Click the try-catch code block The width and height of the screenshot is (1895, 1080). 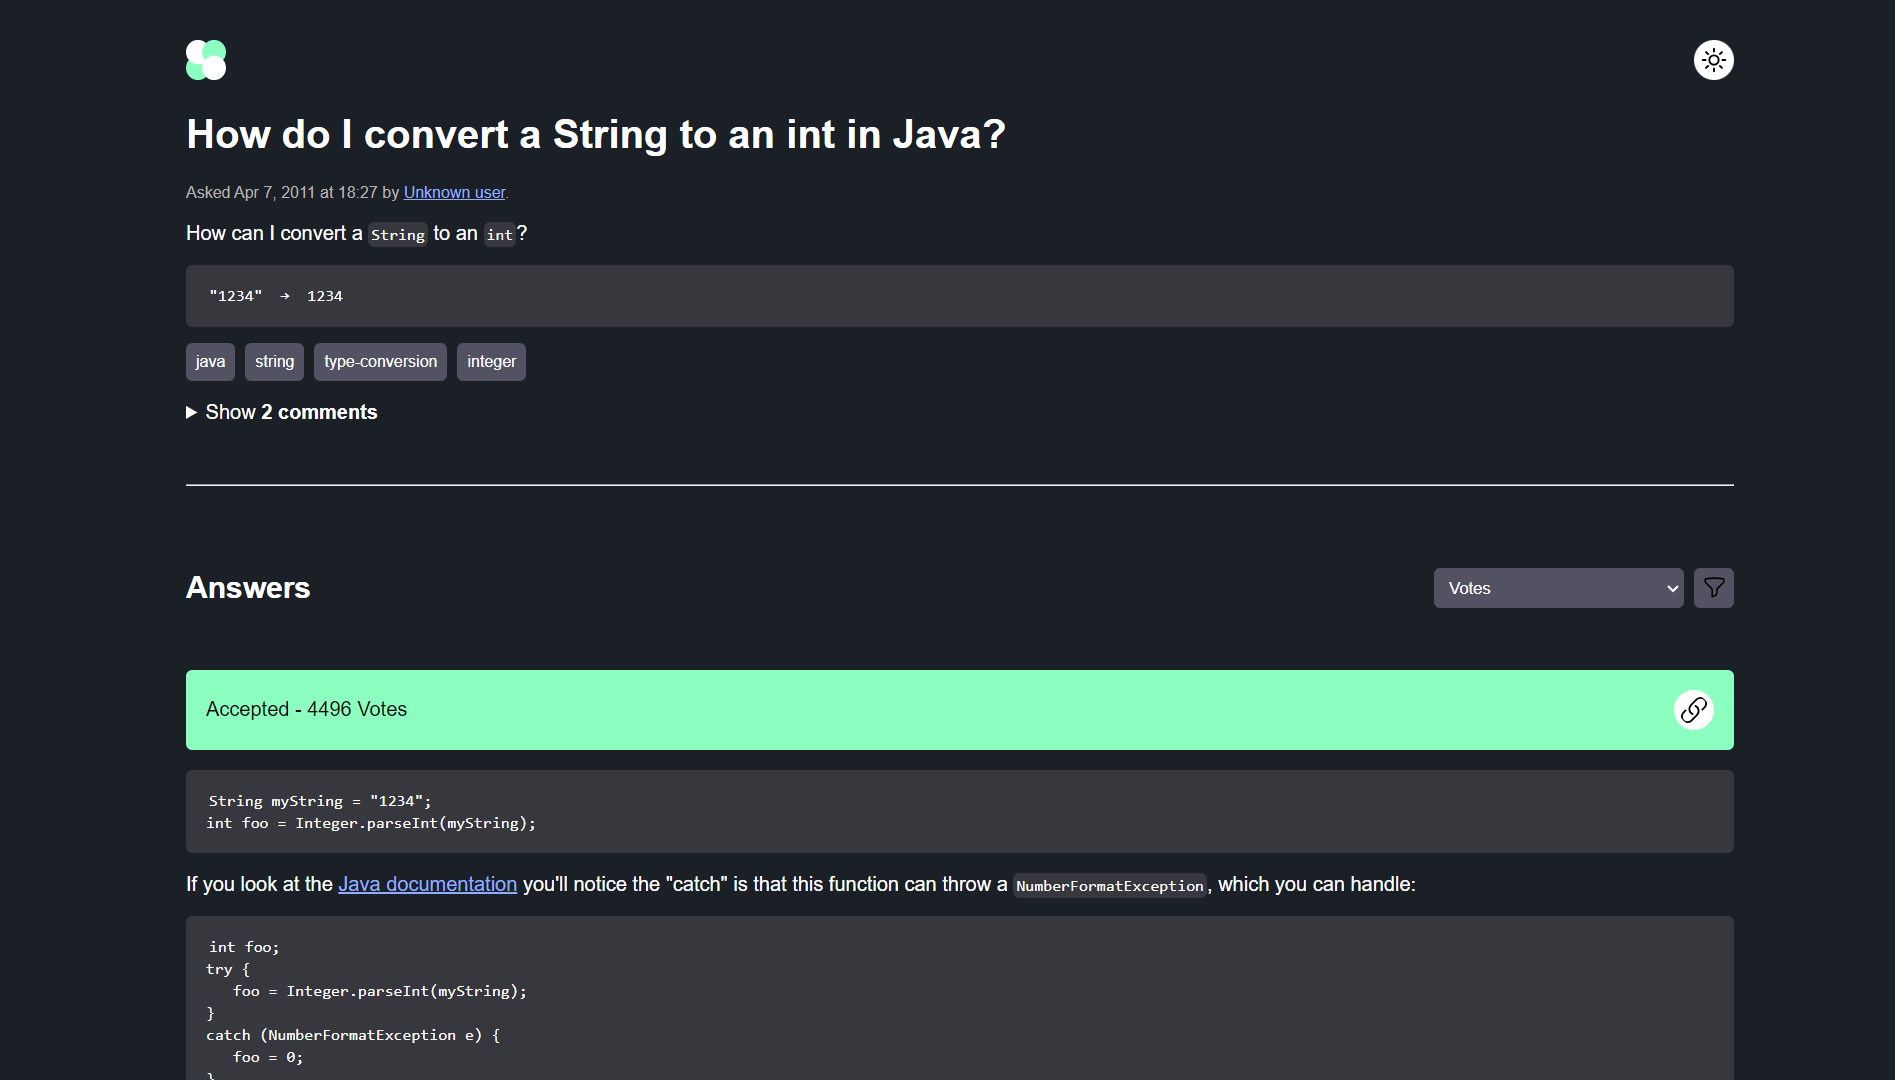click(958, 1000)
